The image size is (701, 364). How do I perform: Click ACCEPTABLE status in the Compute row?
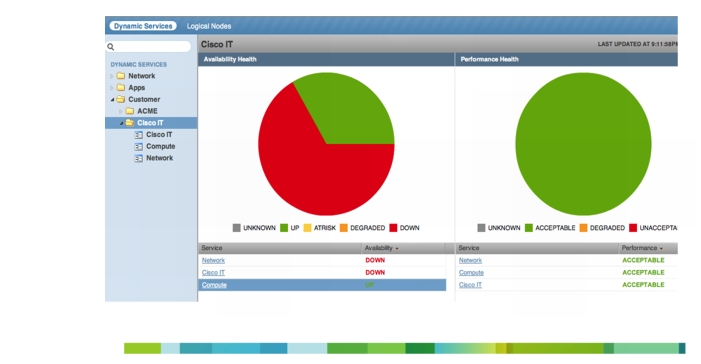click(643, 272)
